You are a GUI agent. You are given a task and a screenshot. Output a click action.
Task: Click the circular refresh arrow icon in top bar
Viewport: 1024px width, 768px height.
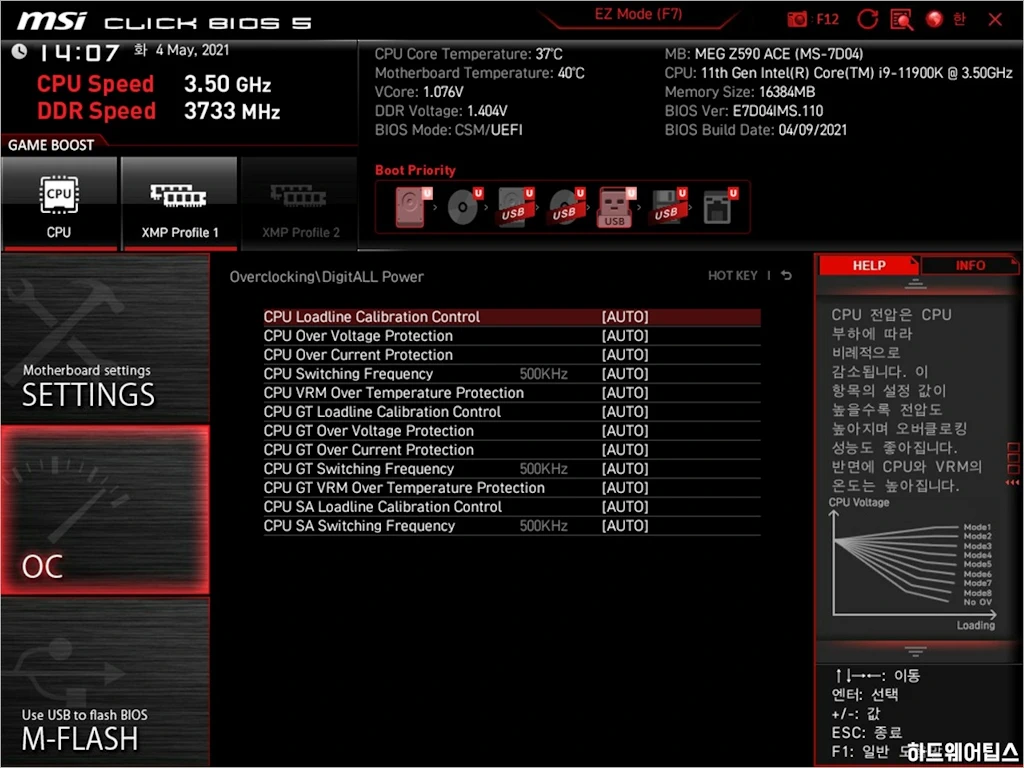pyautogui.click(x=867, y=20)
